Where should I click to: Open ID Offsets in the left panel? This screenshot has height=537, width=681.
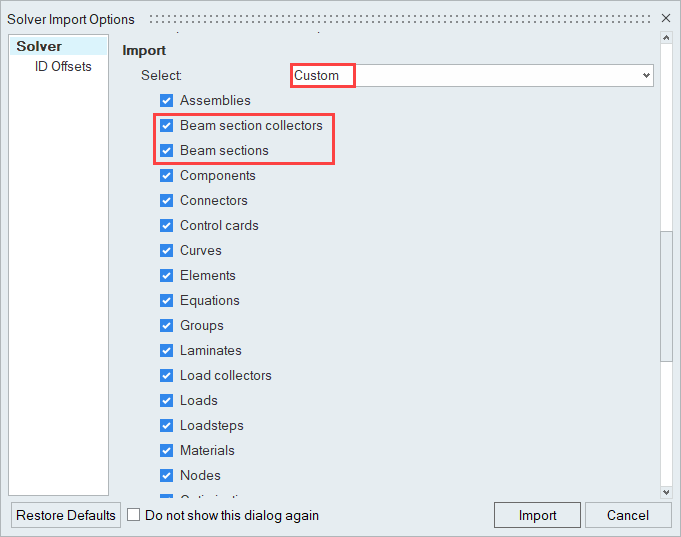(63, 67)
